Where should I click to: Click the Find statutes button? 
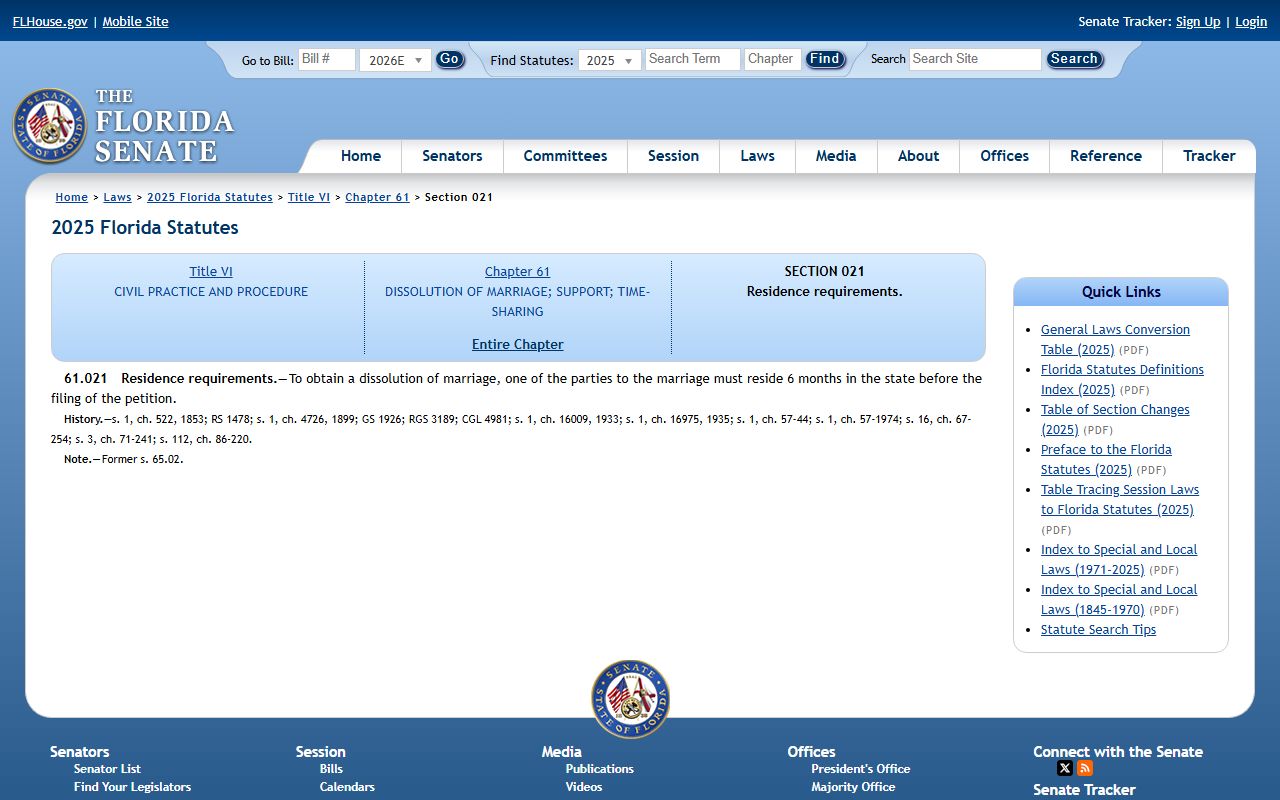[x=825, y=59]
